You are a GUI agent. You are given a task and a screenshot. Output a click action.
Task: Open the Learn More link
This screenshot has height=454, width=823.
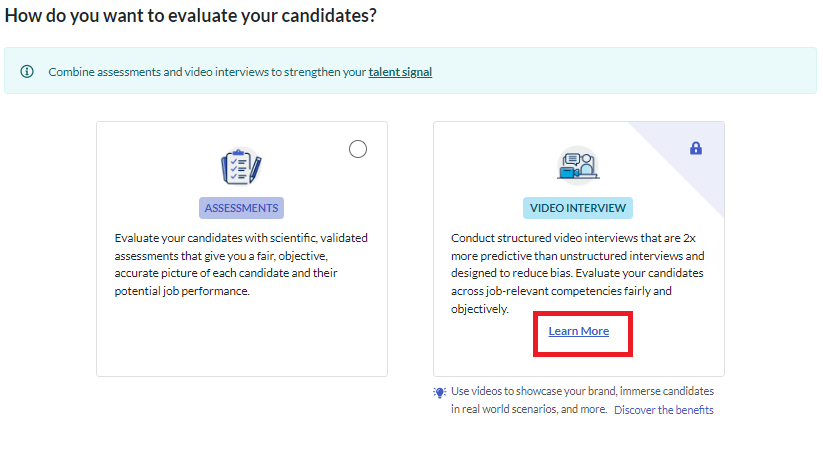[x=578, y=331]
